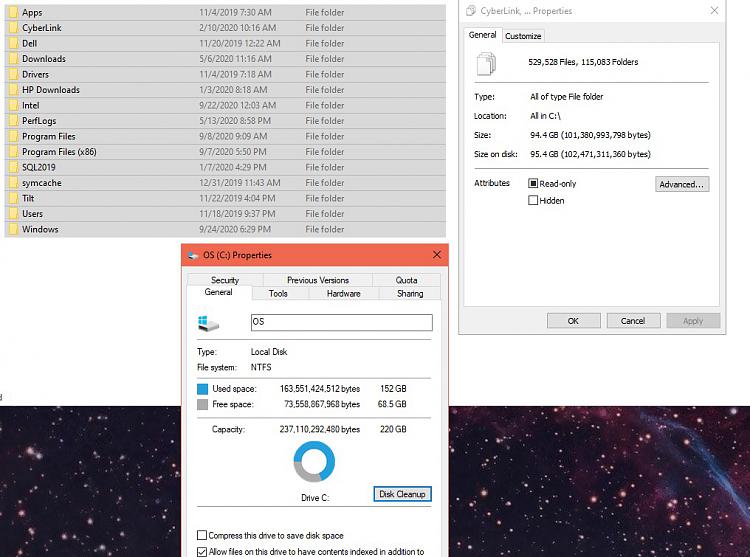Screen dimensions: 750x557
Task: Click the Intel date 9/22/2020 12:03 AM
Action: (x=238, y=105)
